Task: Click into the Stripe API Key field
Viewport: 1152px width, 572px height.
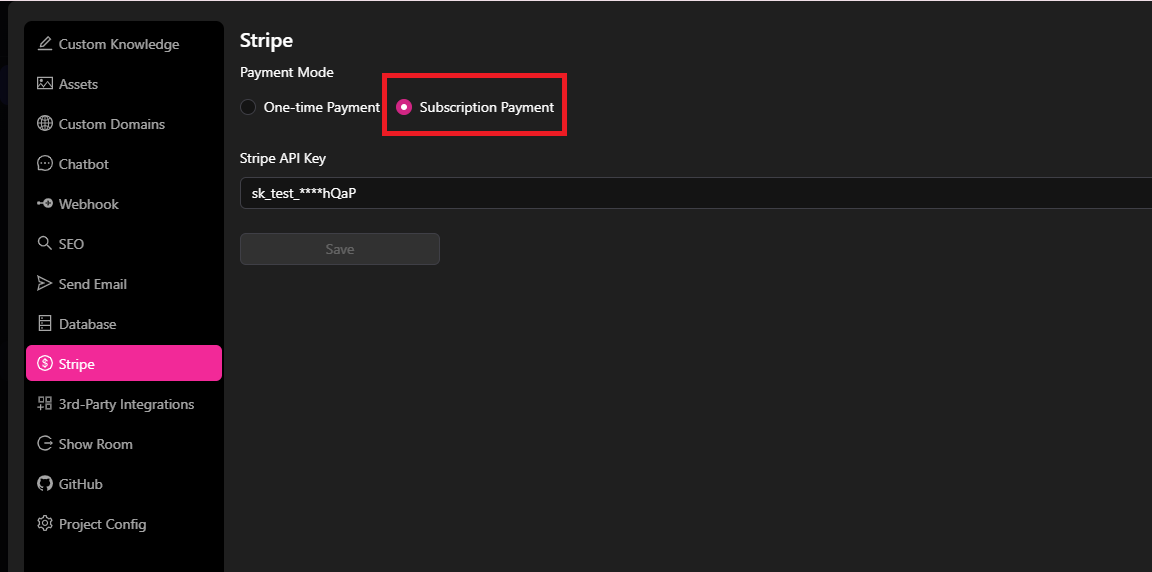Action: 690,193
